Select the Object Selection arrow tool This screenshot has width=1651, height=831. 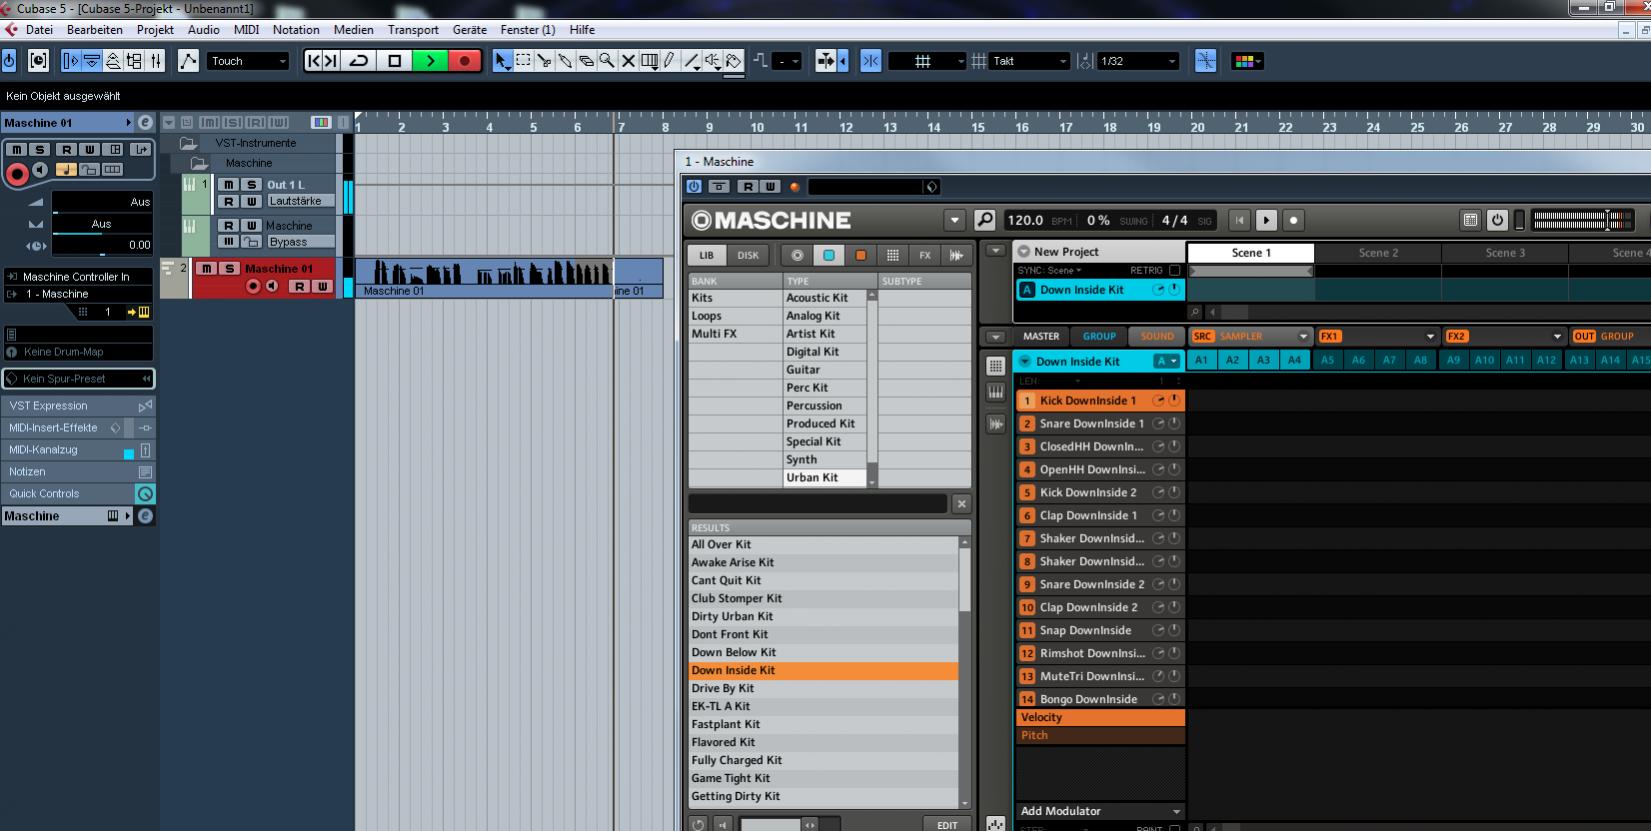point(502,61)
